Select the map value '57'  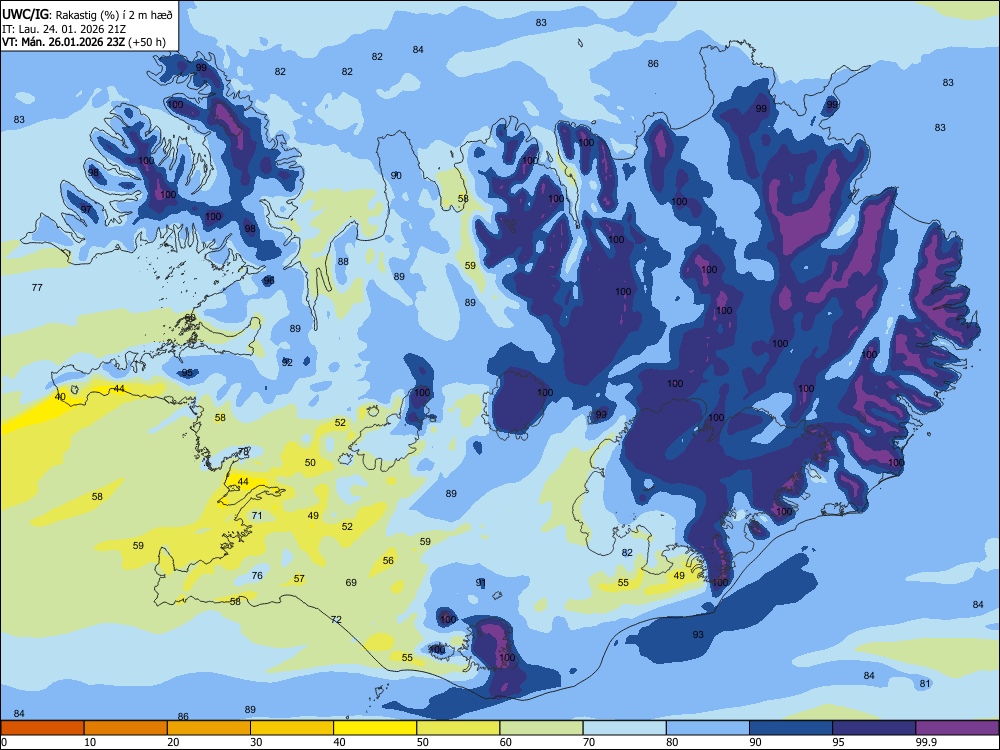click(299, 578)
